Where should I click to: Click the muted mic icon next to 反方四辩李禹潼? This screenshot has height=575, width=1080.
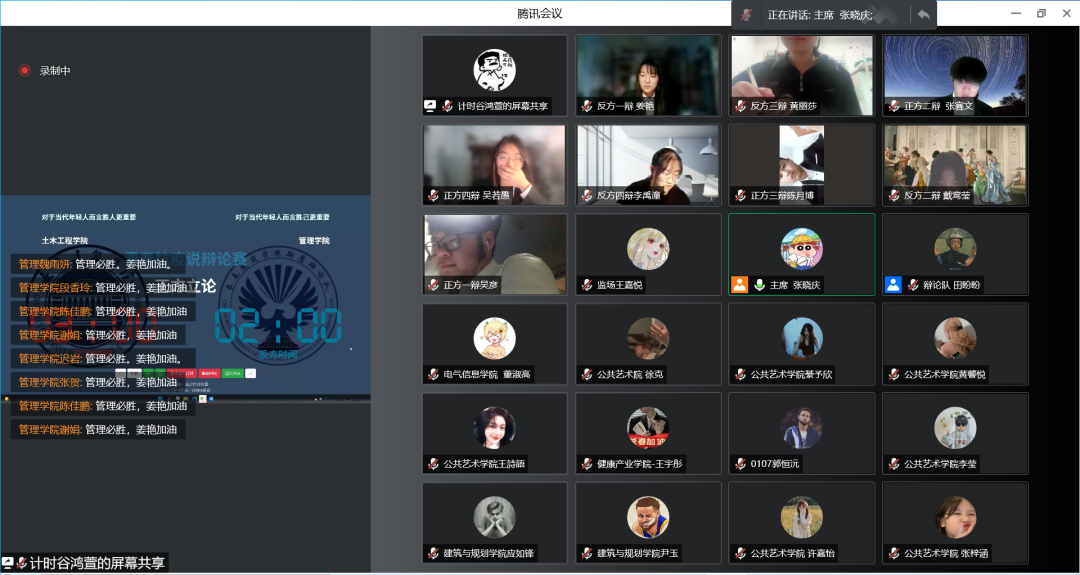pos(586,196)
